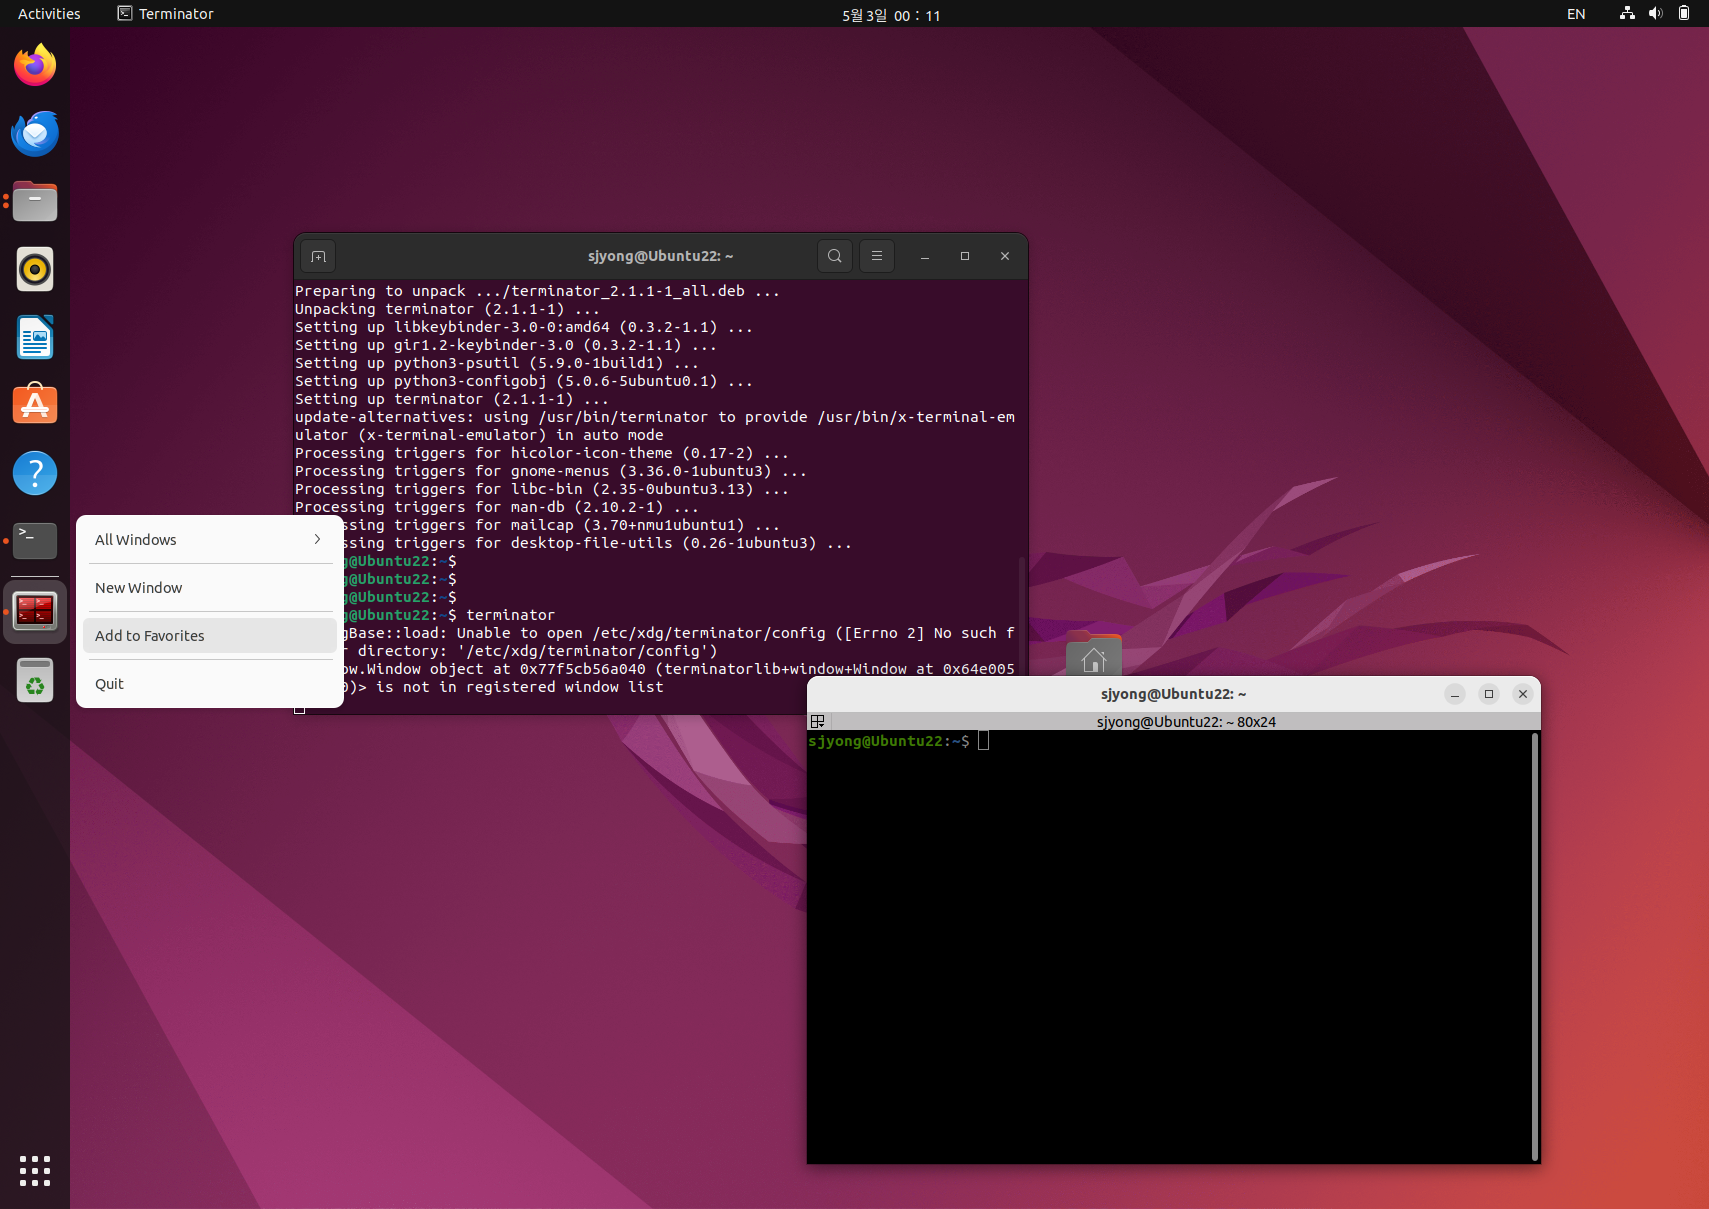Show Applications grid at dock bottom

click(35, 1171)
